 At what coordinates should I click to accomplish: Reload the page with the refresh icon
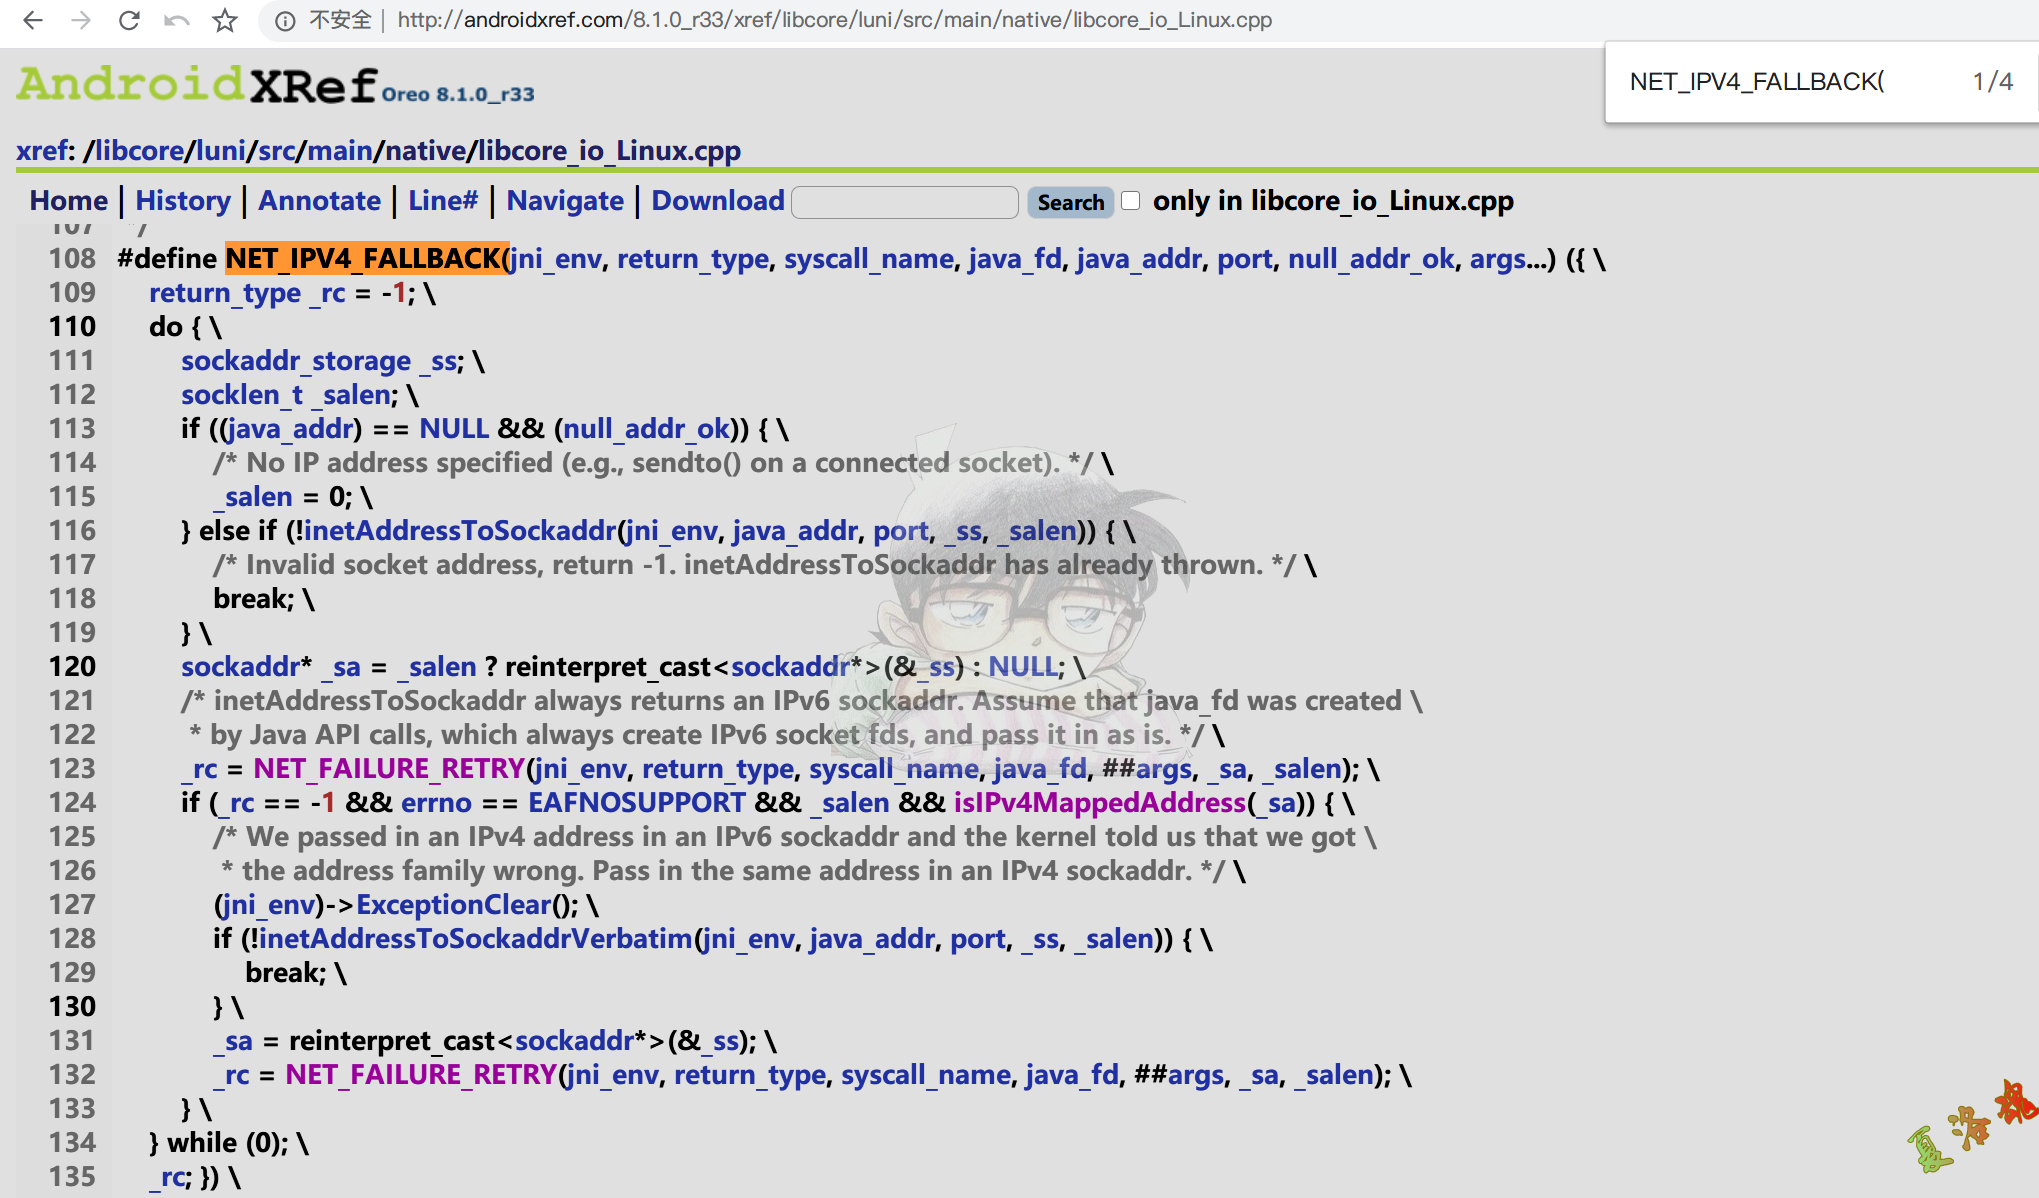(x=129, y=20)
